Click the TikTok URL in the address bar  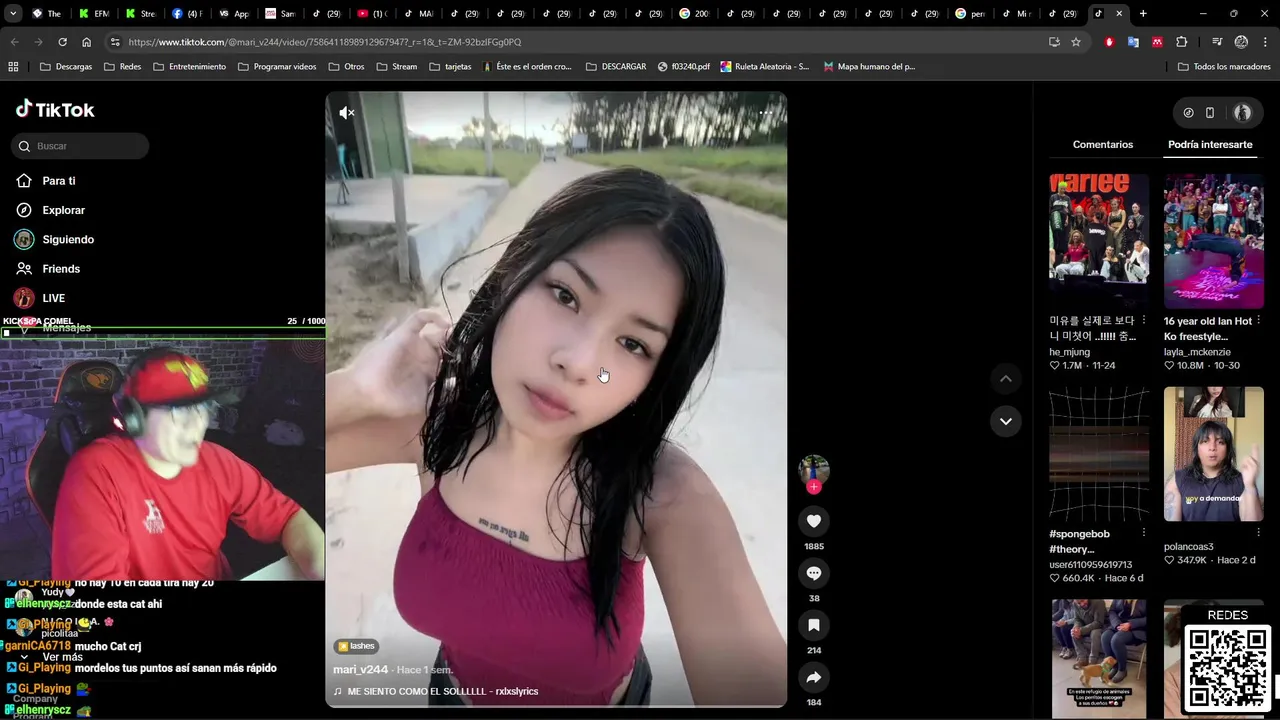point(325,42)
